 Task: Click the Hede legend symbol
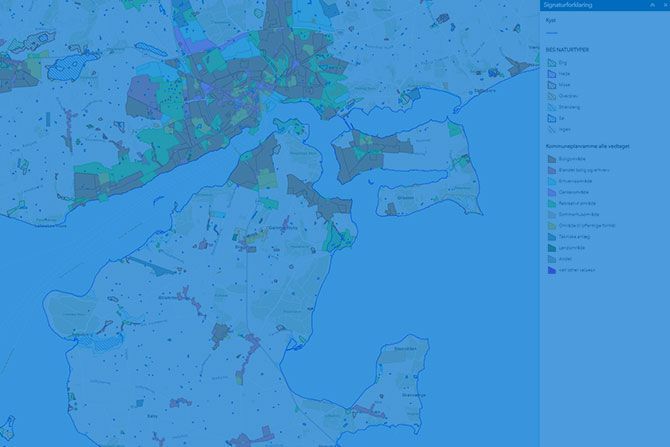pyautogui.click(x=550, y=74)
